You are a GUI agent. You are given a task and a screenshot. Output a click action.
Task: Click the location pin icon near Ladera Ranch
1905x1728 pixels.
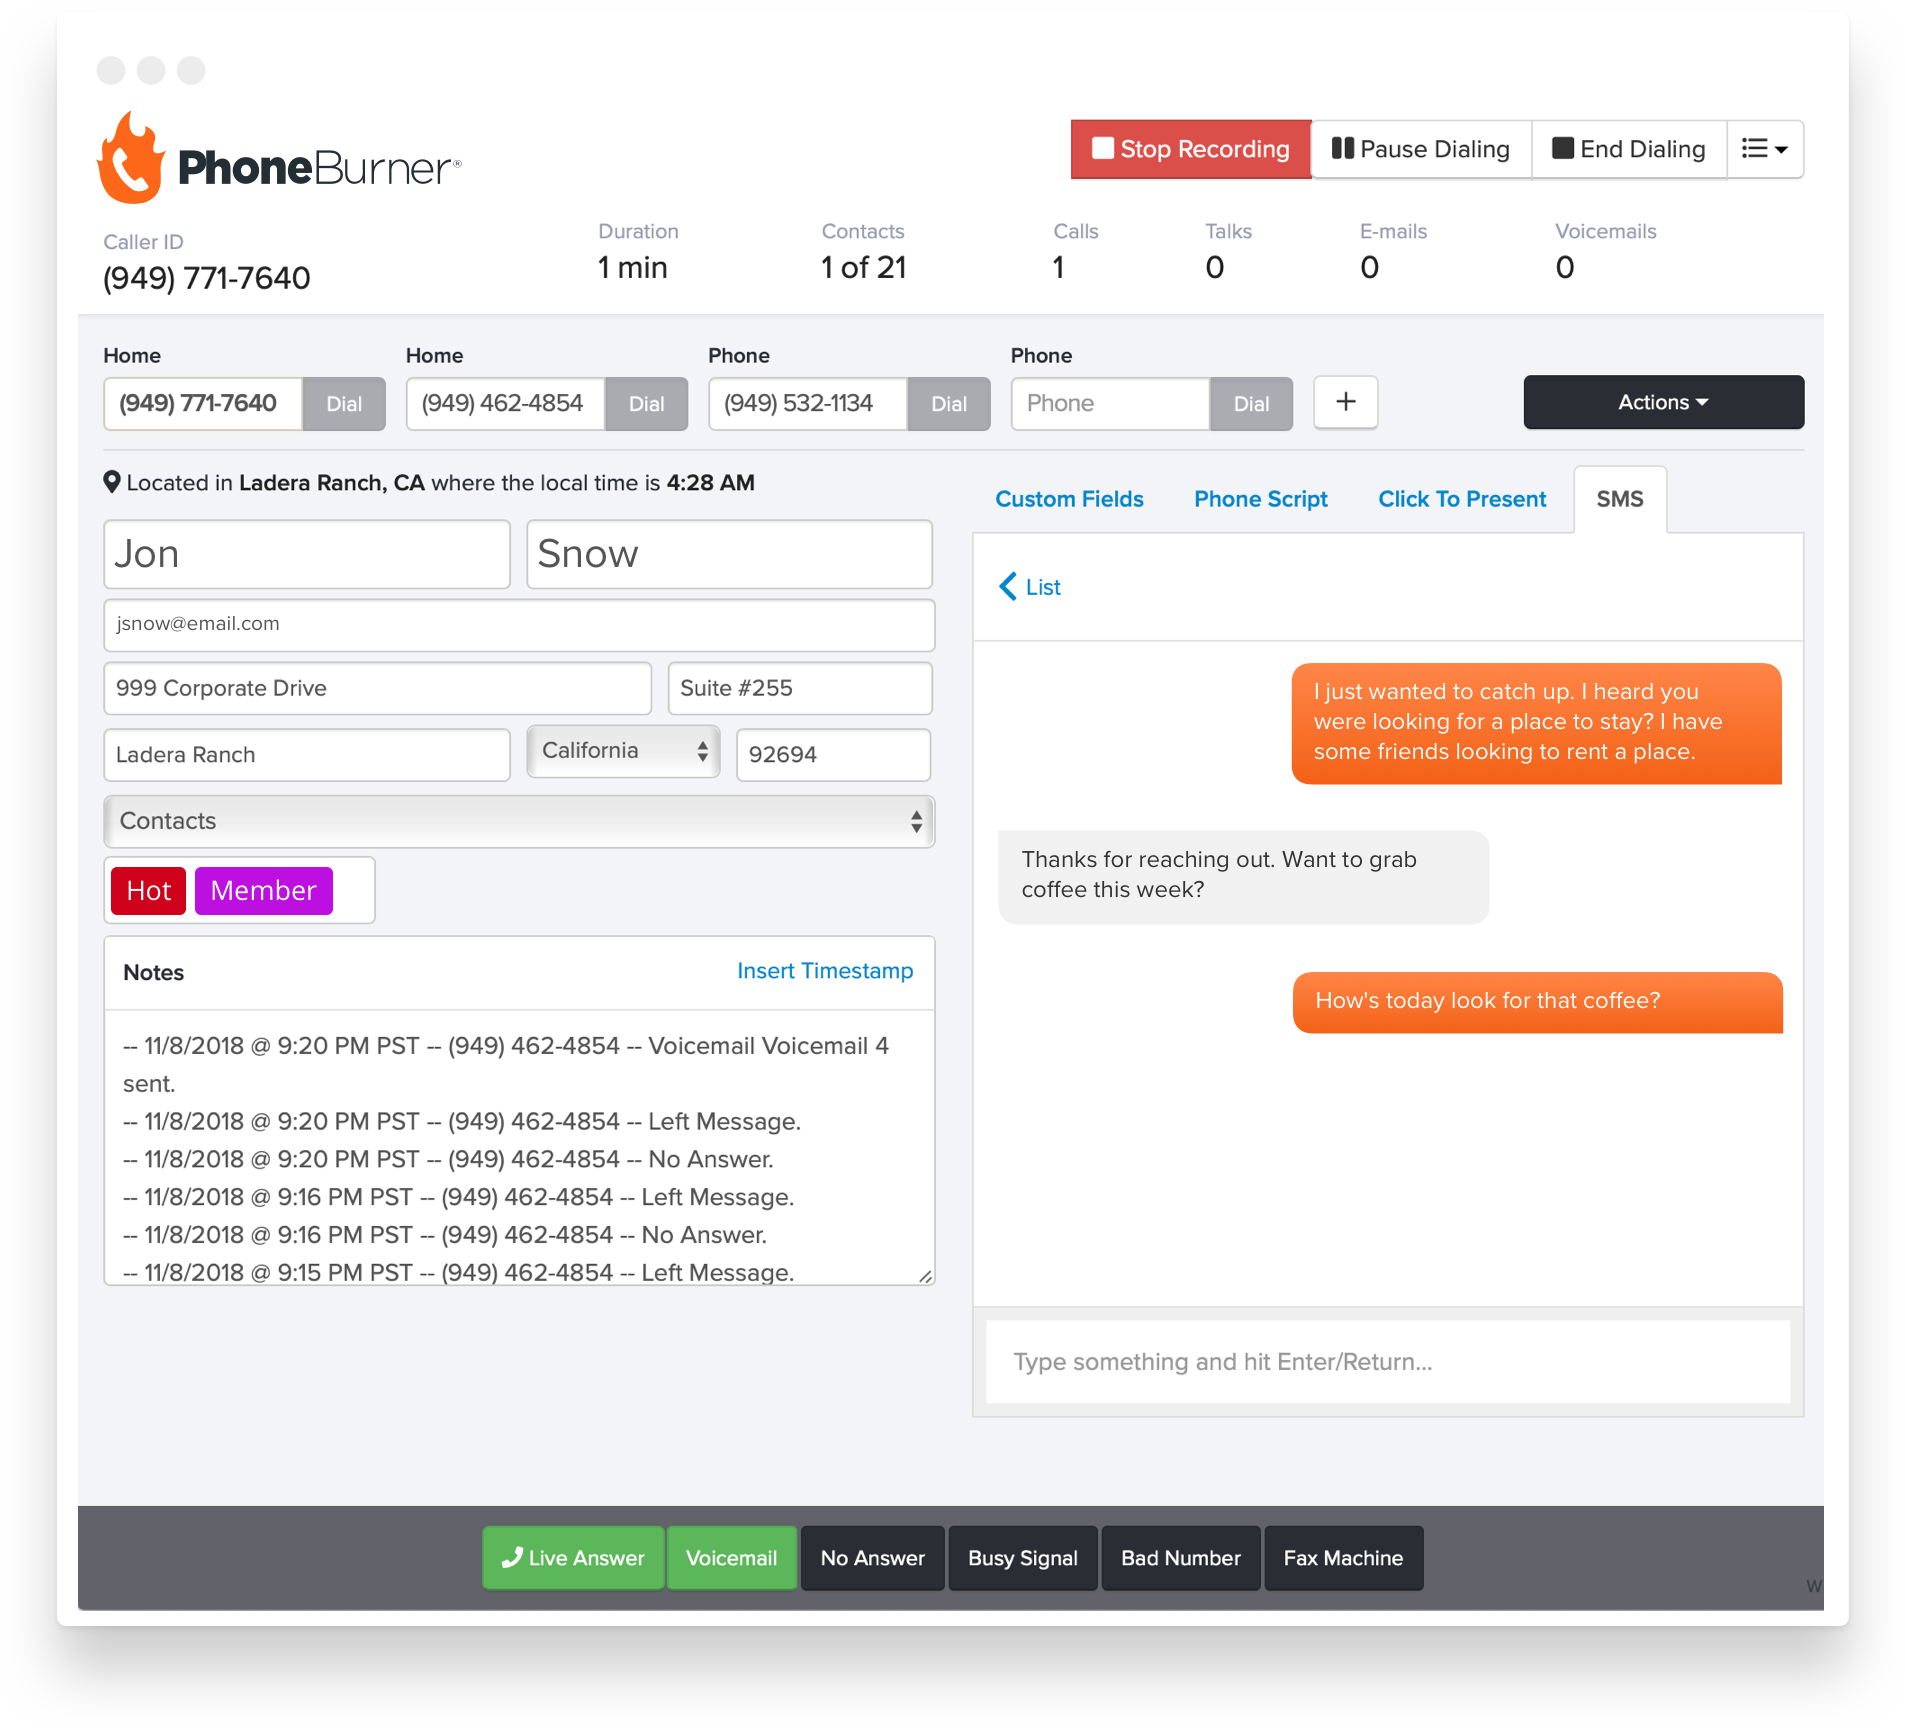coord(112,483)
